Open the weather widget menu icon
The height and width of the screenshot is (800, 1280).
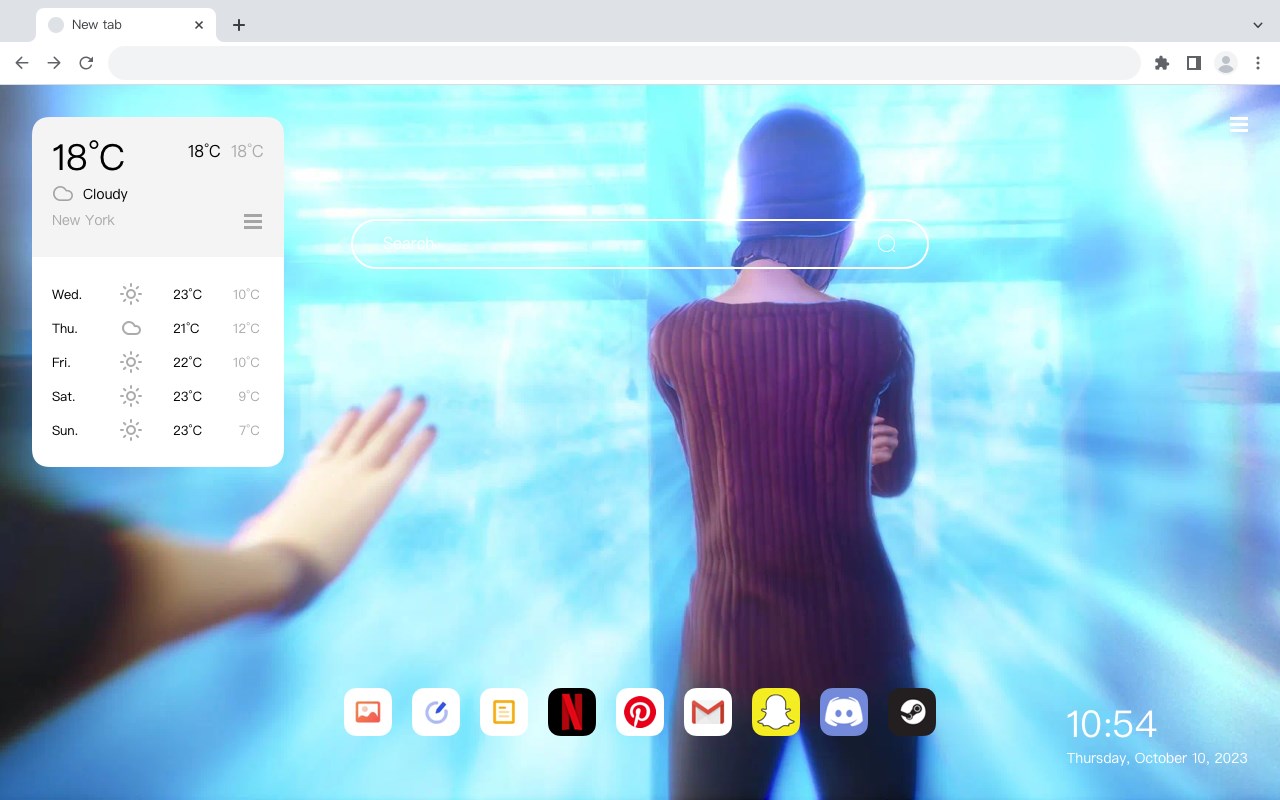click(x=253, y=221)
